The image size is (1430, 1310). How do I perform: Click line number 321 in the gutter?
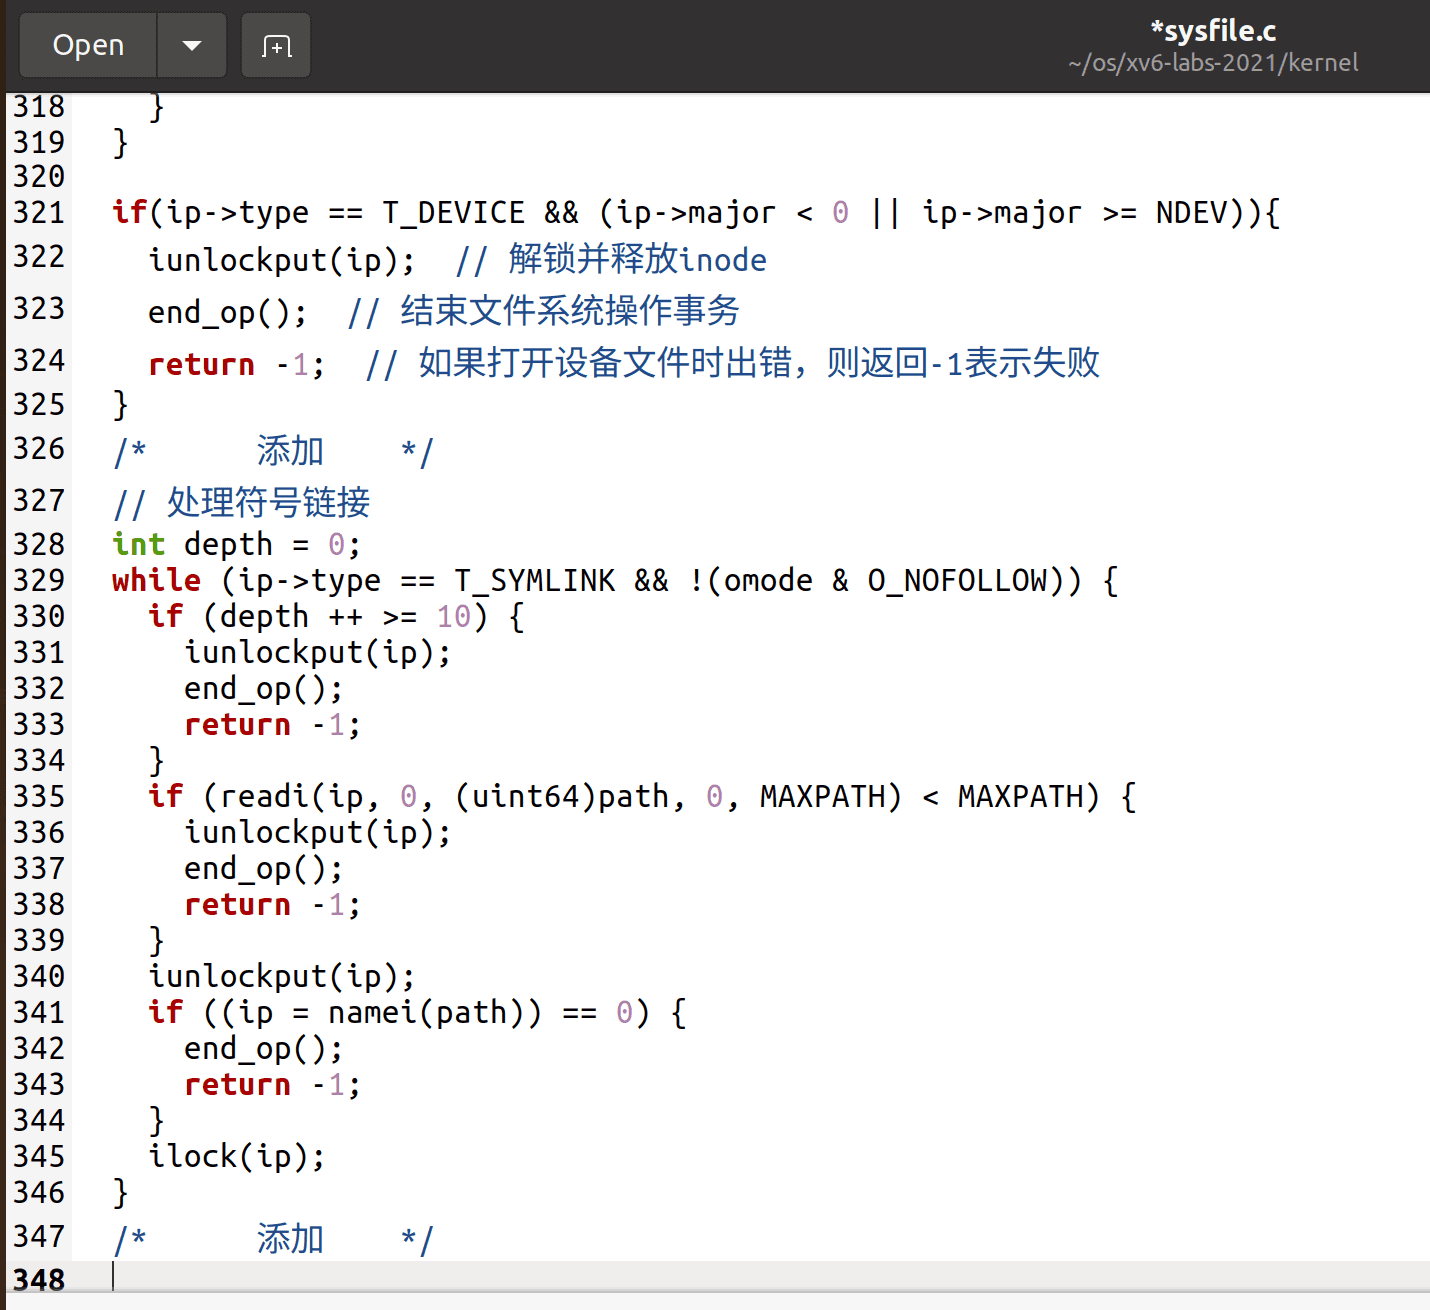[39, 212]
